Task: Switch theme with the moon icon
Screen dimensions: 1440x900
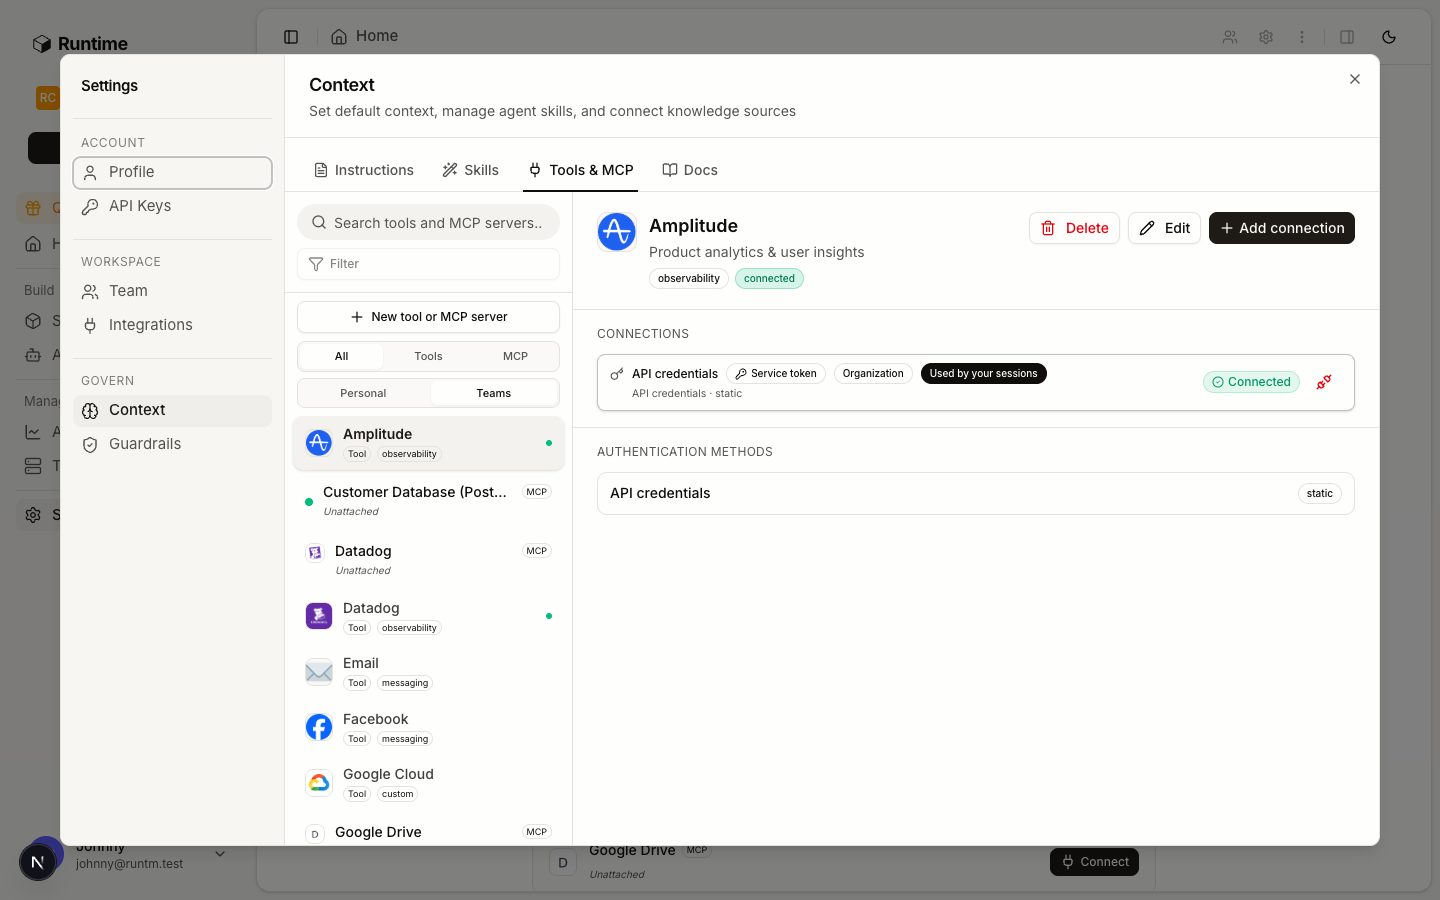Action: pos(1389,37)
